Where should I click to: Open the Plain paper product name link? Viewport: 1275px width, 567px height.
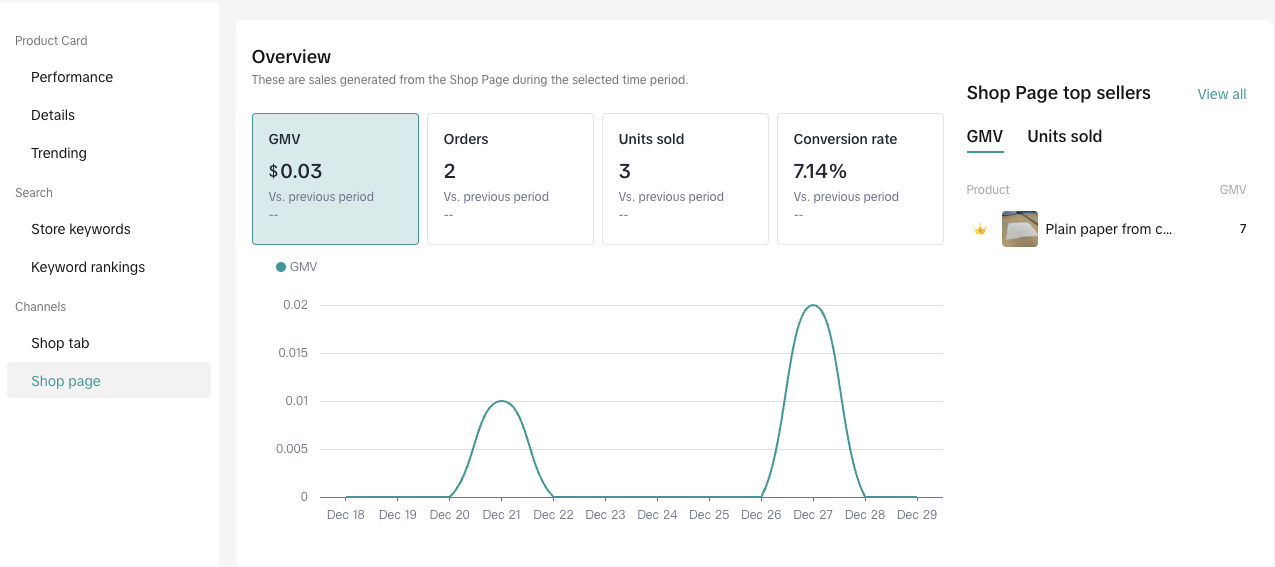pyautogui.click(x=1108, y=229)
